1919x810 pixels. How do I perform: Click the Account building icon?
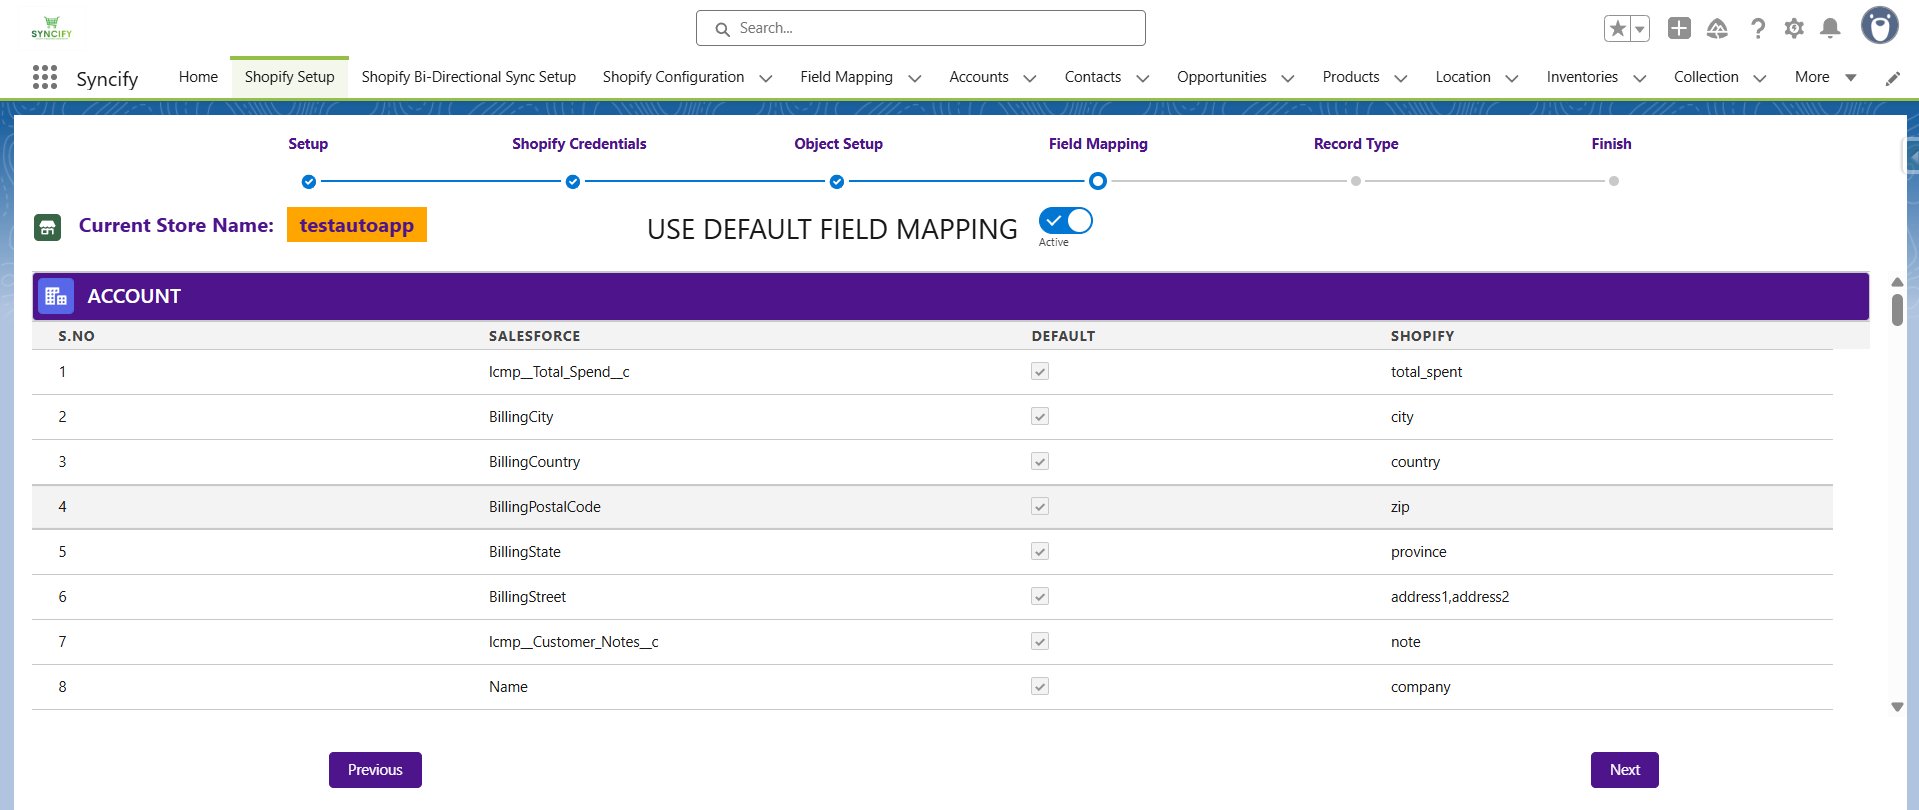pos(56,296)
